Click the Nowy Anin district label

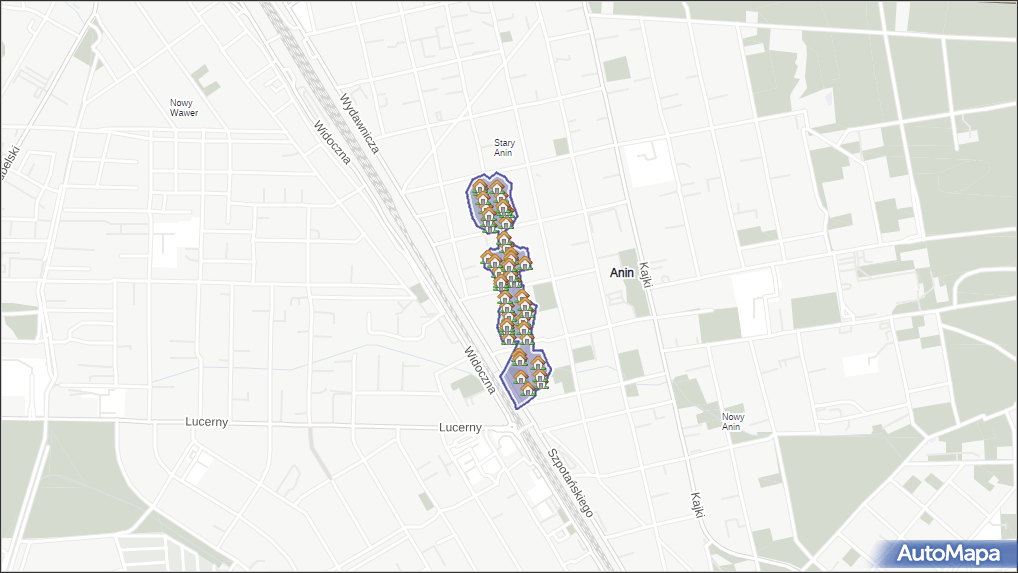[x=732, y=421]
